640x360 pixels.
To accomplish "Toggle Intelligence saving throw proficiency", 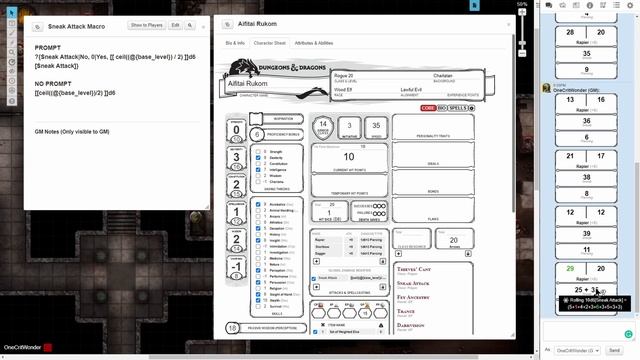I will click(x=258, y=169).
